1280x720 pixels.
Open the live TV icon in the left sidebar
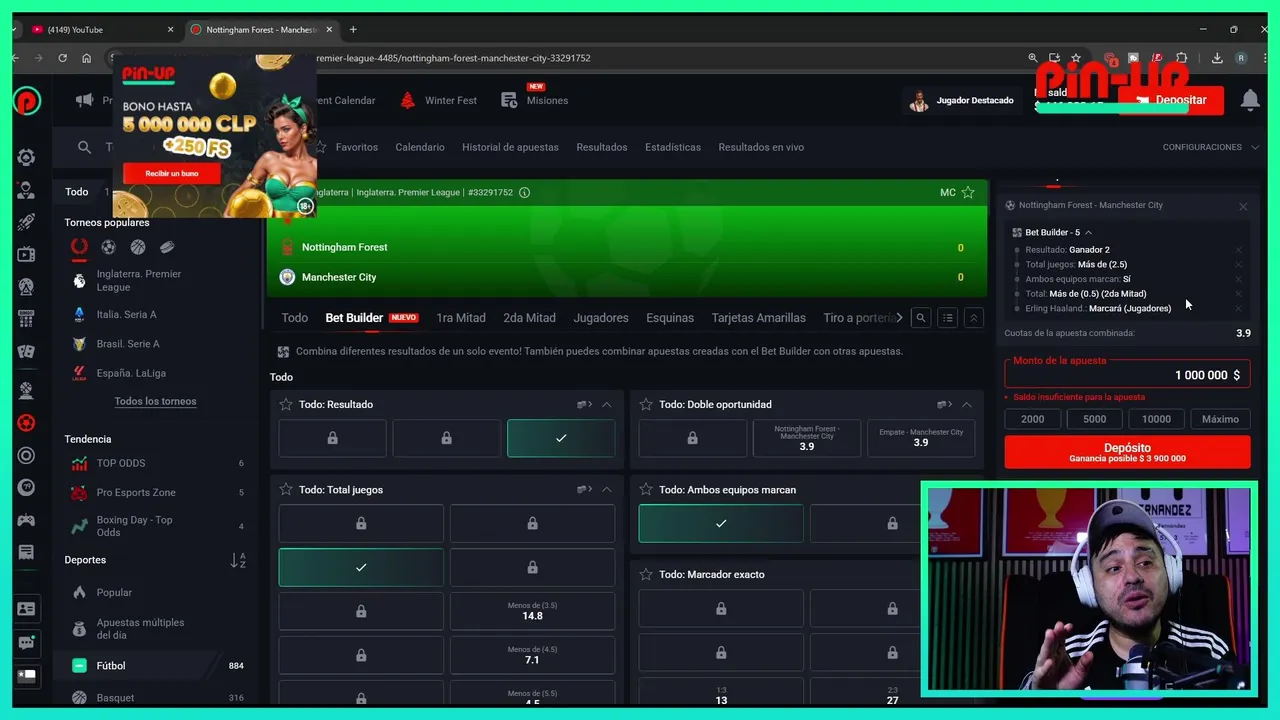pyautogui.click(x=26, y=255)
